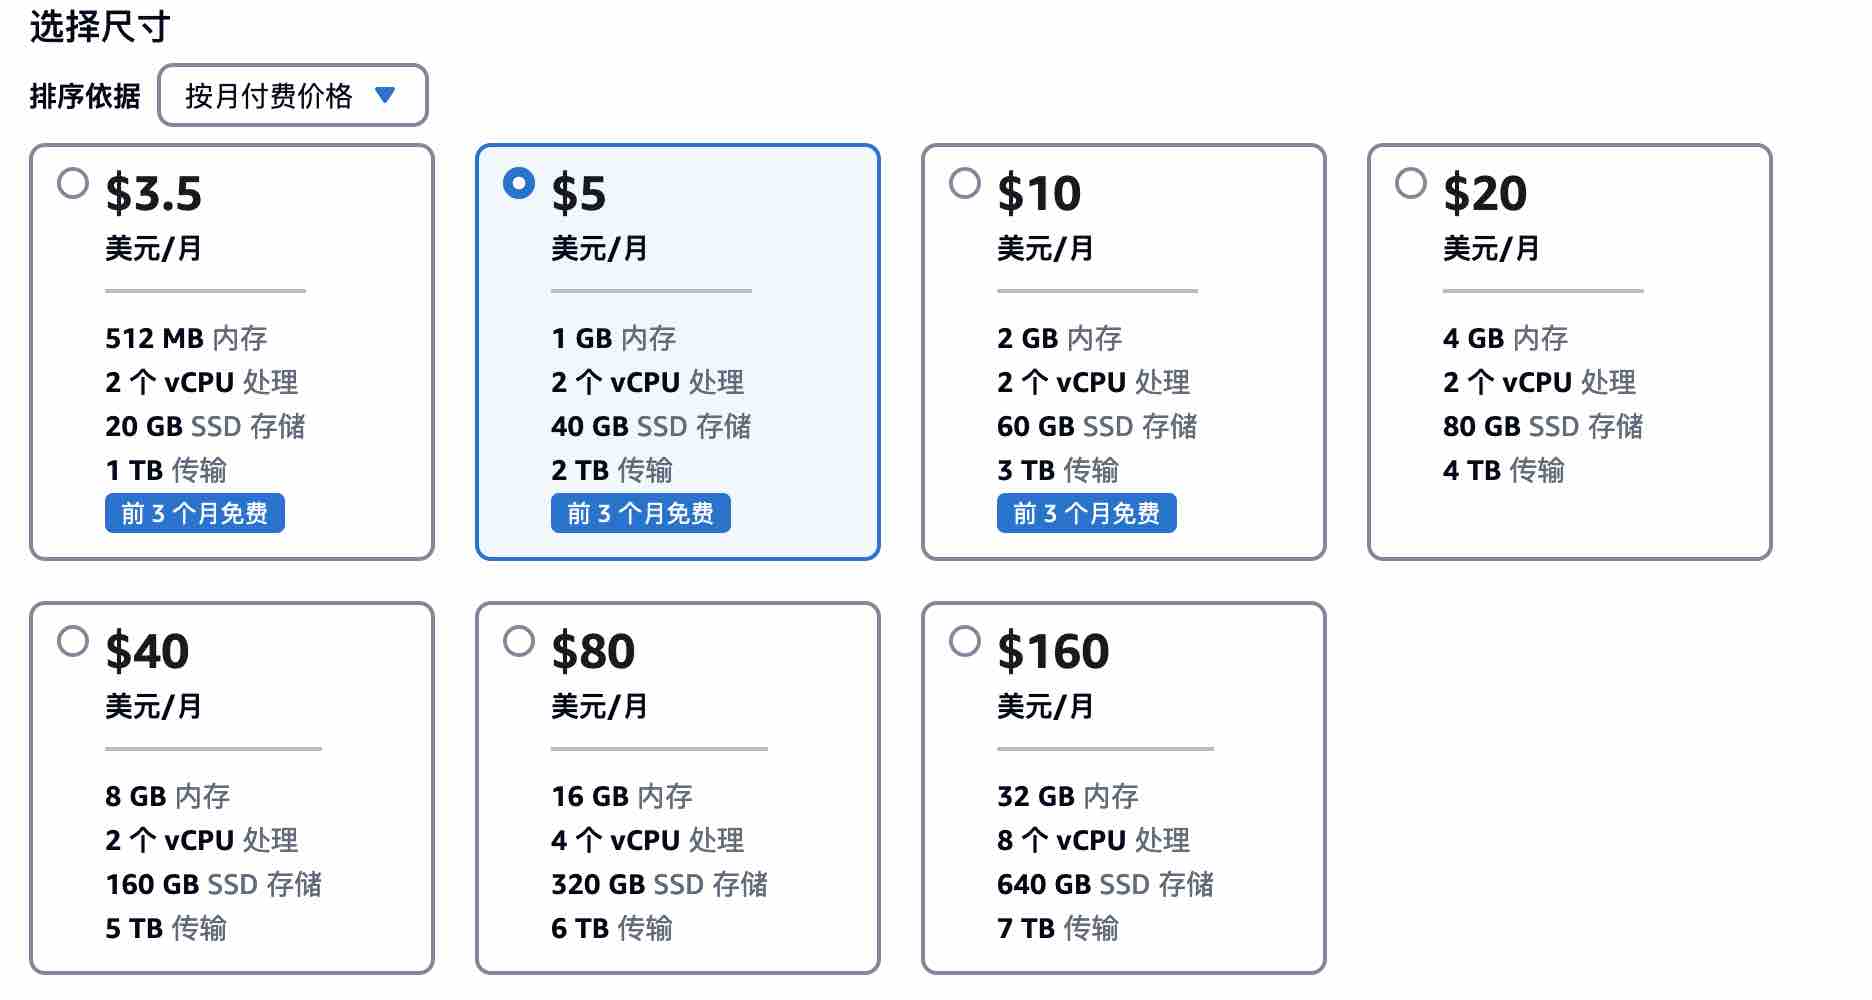1872x1000 pixels.
Task: Click the 16 GB 内存 line
Action: (x=622, y=796)
